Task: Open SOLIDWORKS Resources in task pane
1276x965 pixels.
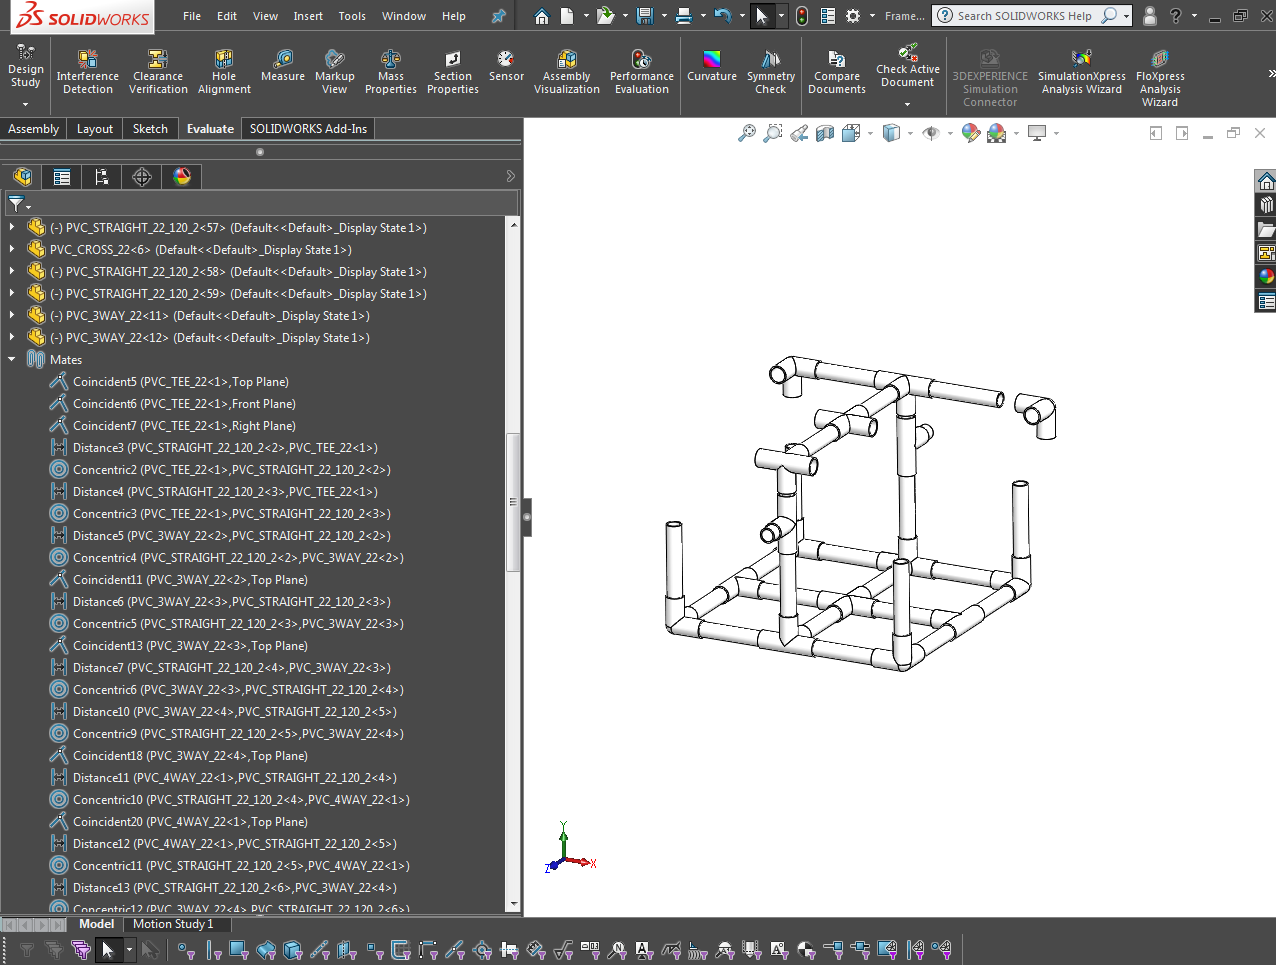Action: point(1266,181)
